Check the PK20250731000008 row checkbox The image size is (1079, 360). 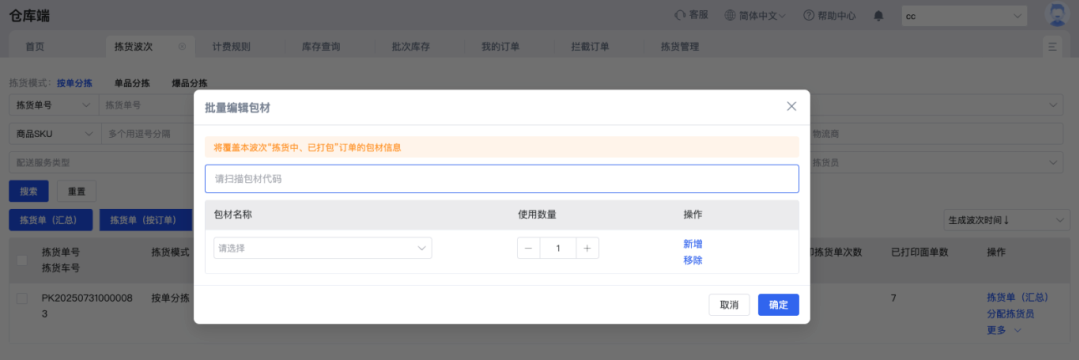tap(22, 298)
